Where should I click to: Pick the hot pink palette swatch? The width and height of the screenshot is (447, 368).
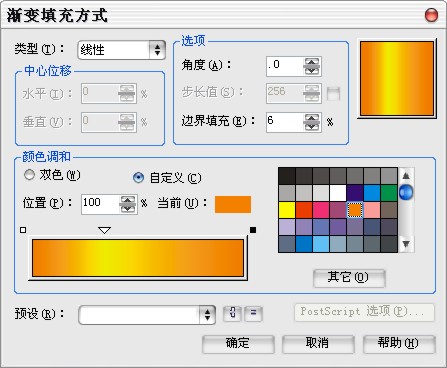(321, 210)
